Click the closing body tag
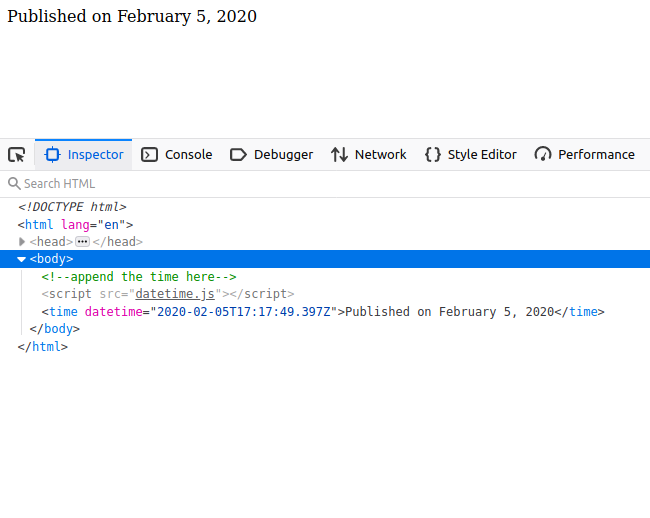 (55, 329)
